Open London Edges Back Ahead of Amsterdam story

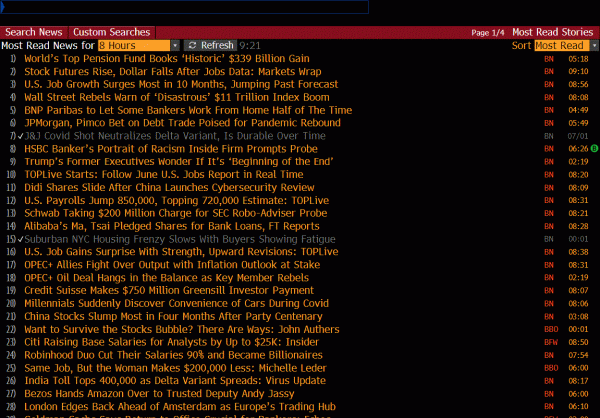(x=180, y=407)
